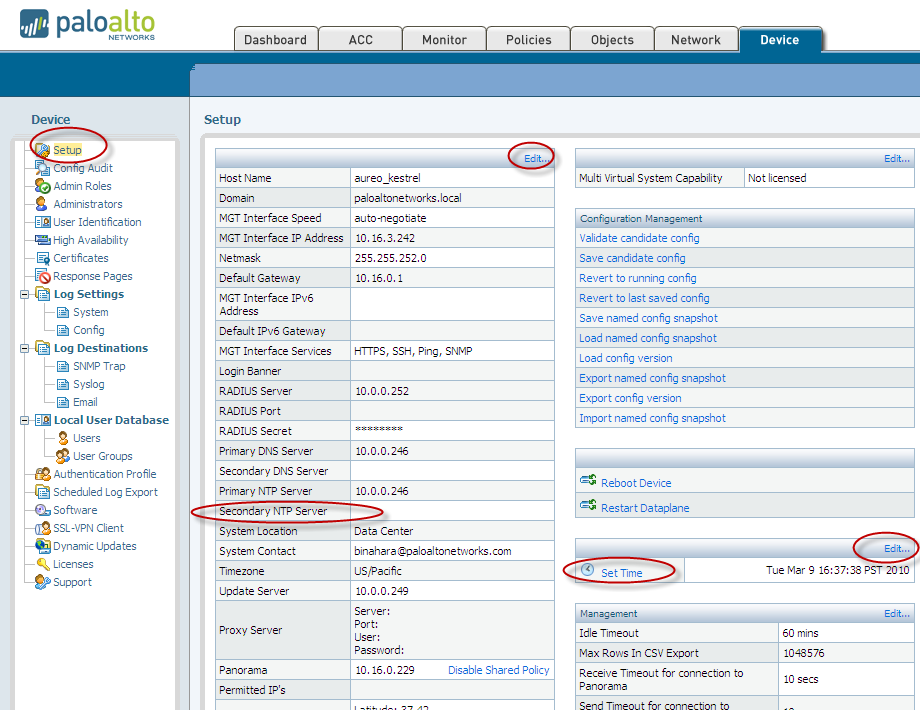The height and width of the screenshot is (710, 920).
Task: Click the Restart Dataplane arrow icon
Action: [588, 505]
